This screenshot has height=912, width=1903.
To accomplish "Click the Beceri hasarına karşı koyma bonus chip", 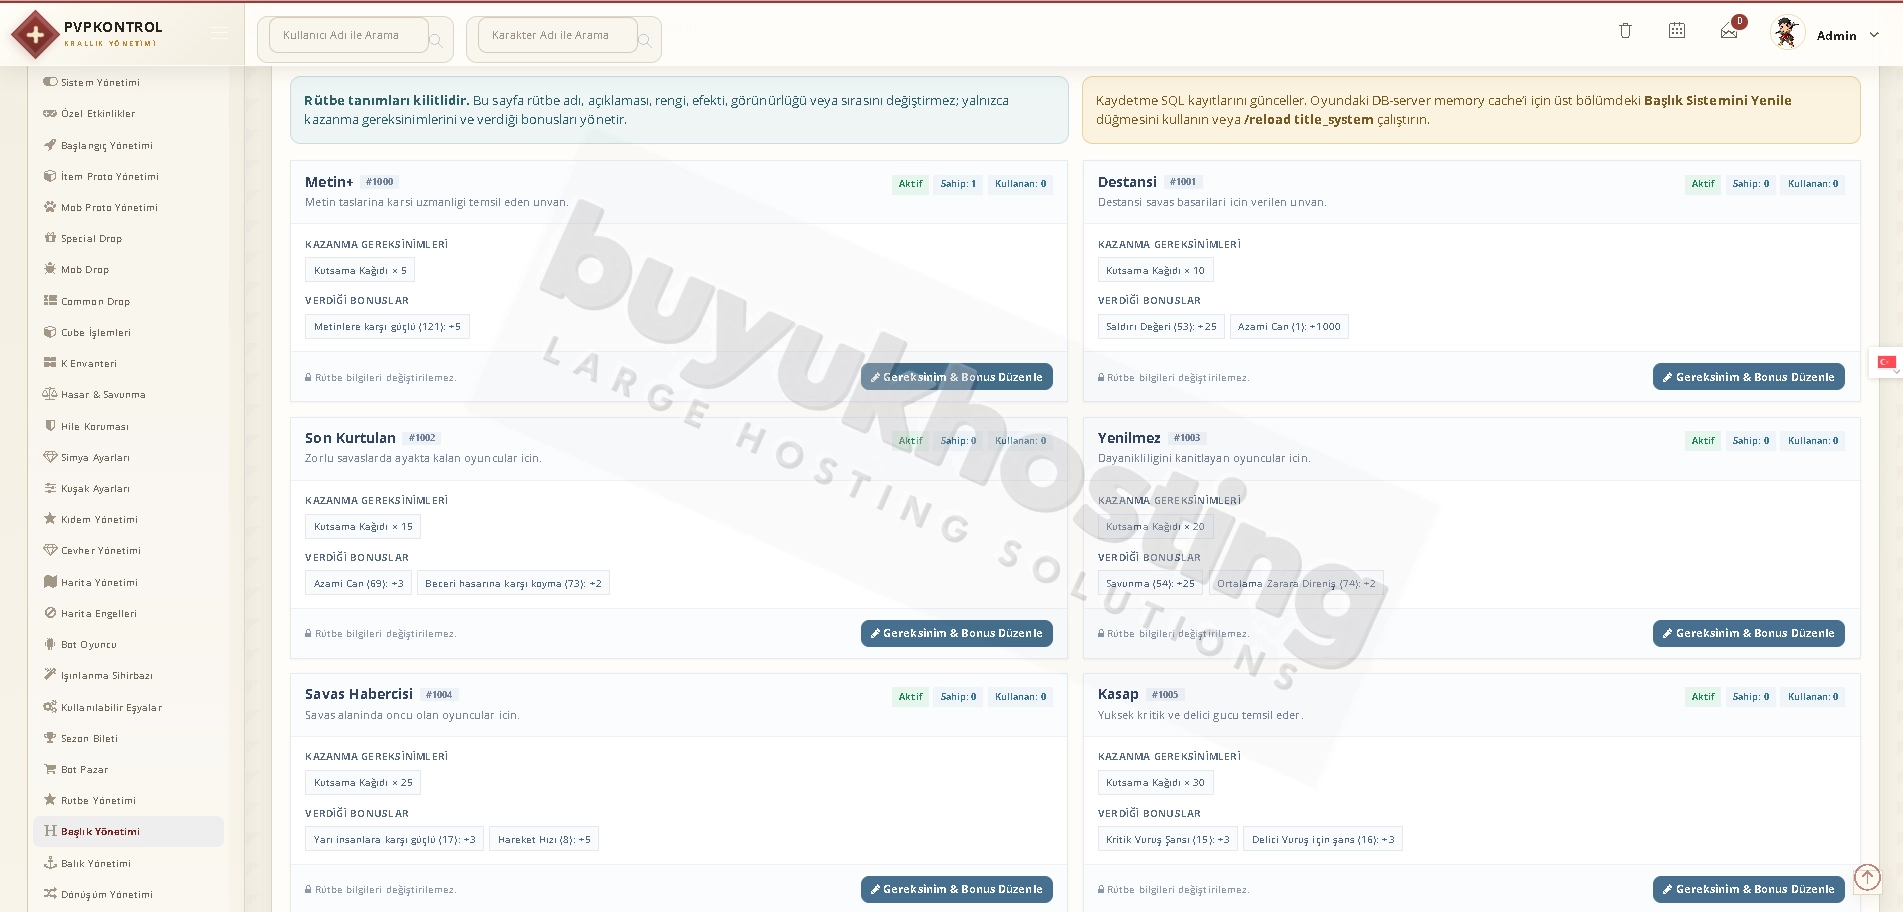I will click(513, 583).
